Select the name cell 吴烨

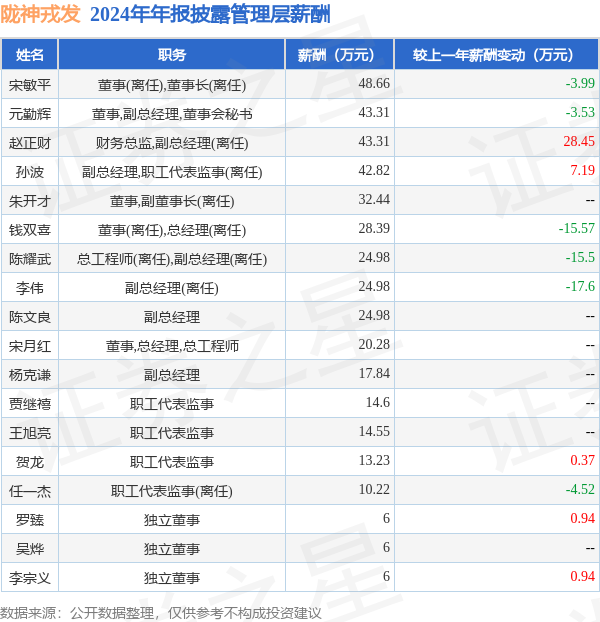(x=30, y=549)
